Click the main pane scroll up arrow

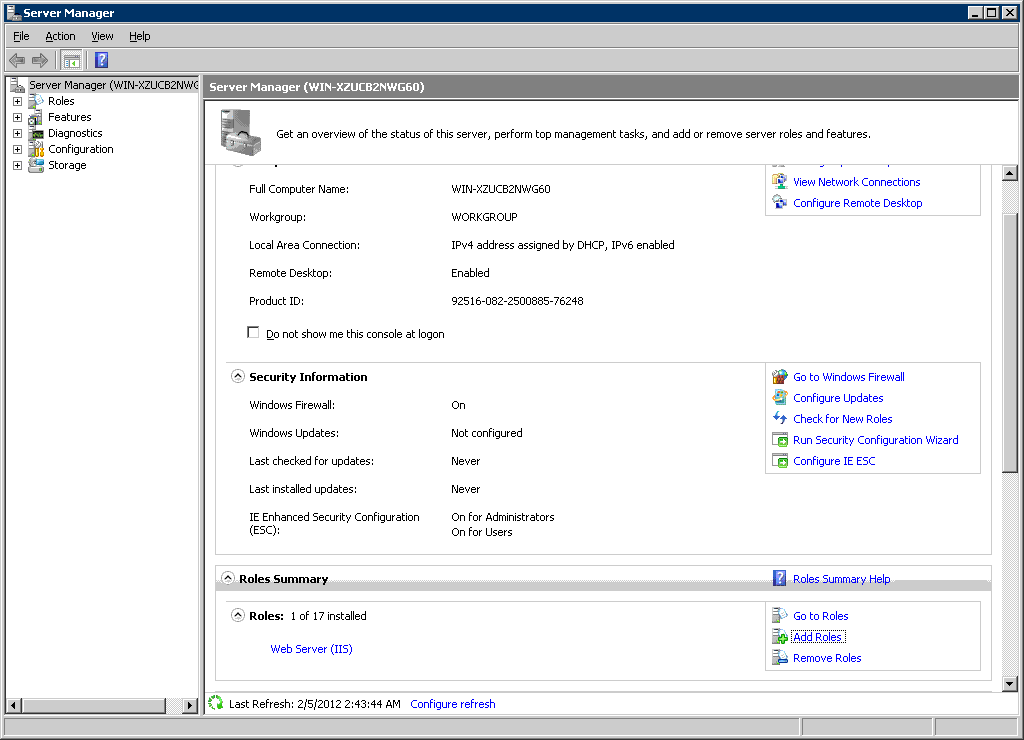pyautogui.click(x=1010, y=173)
